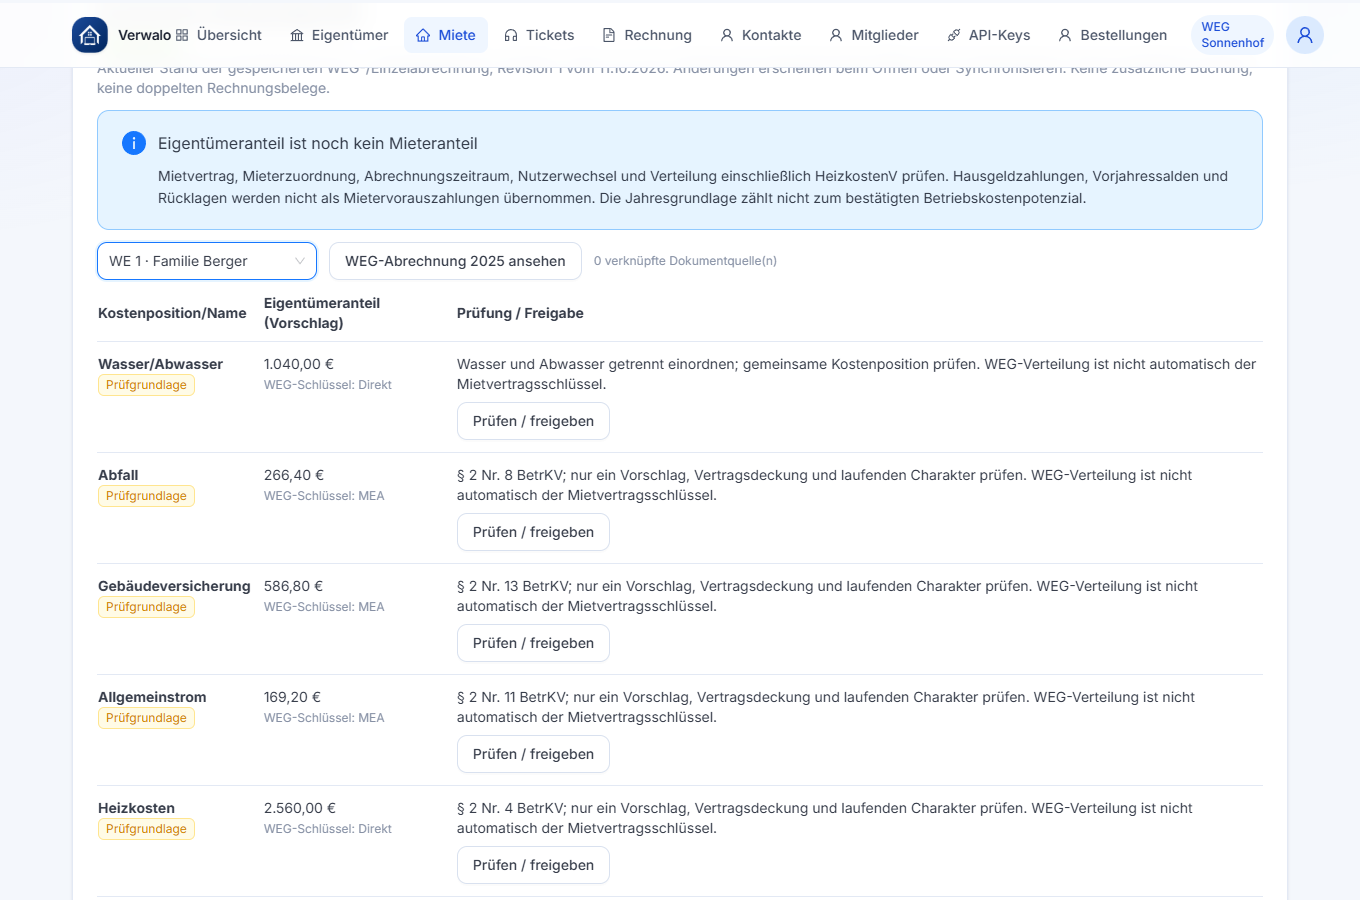
Task: Open the Eigentümer menu item
Action: click(339, 35)
